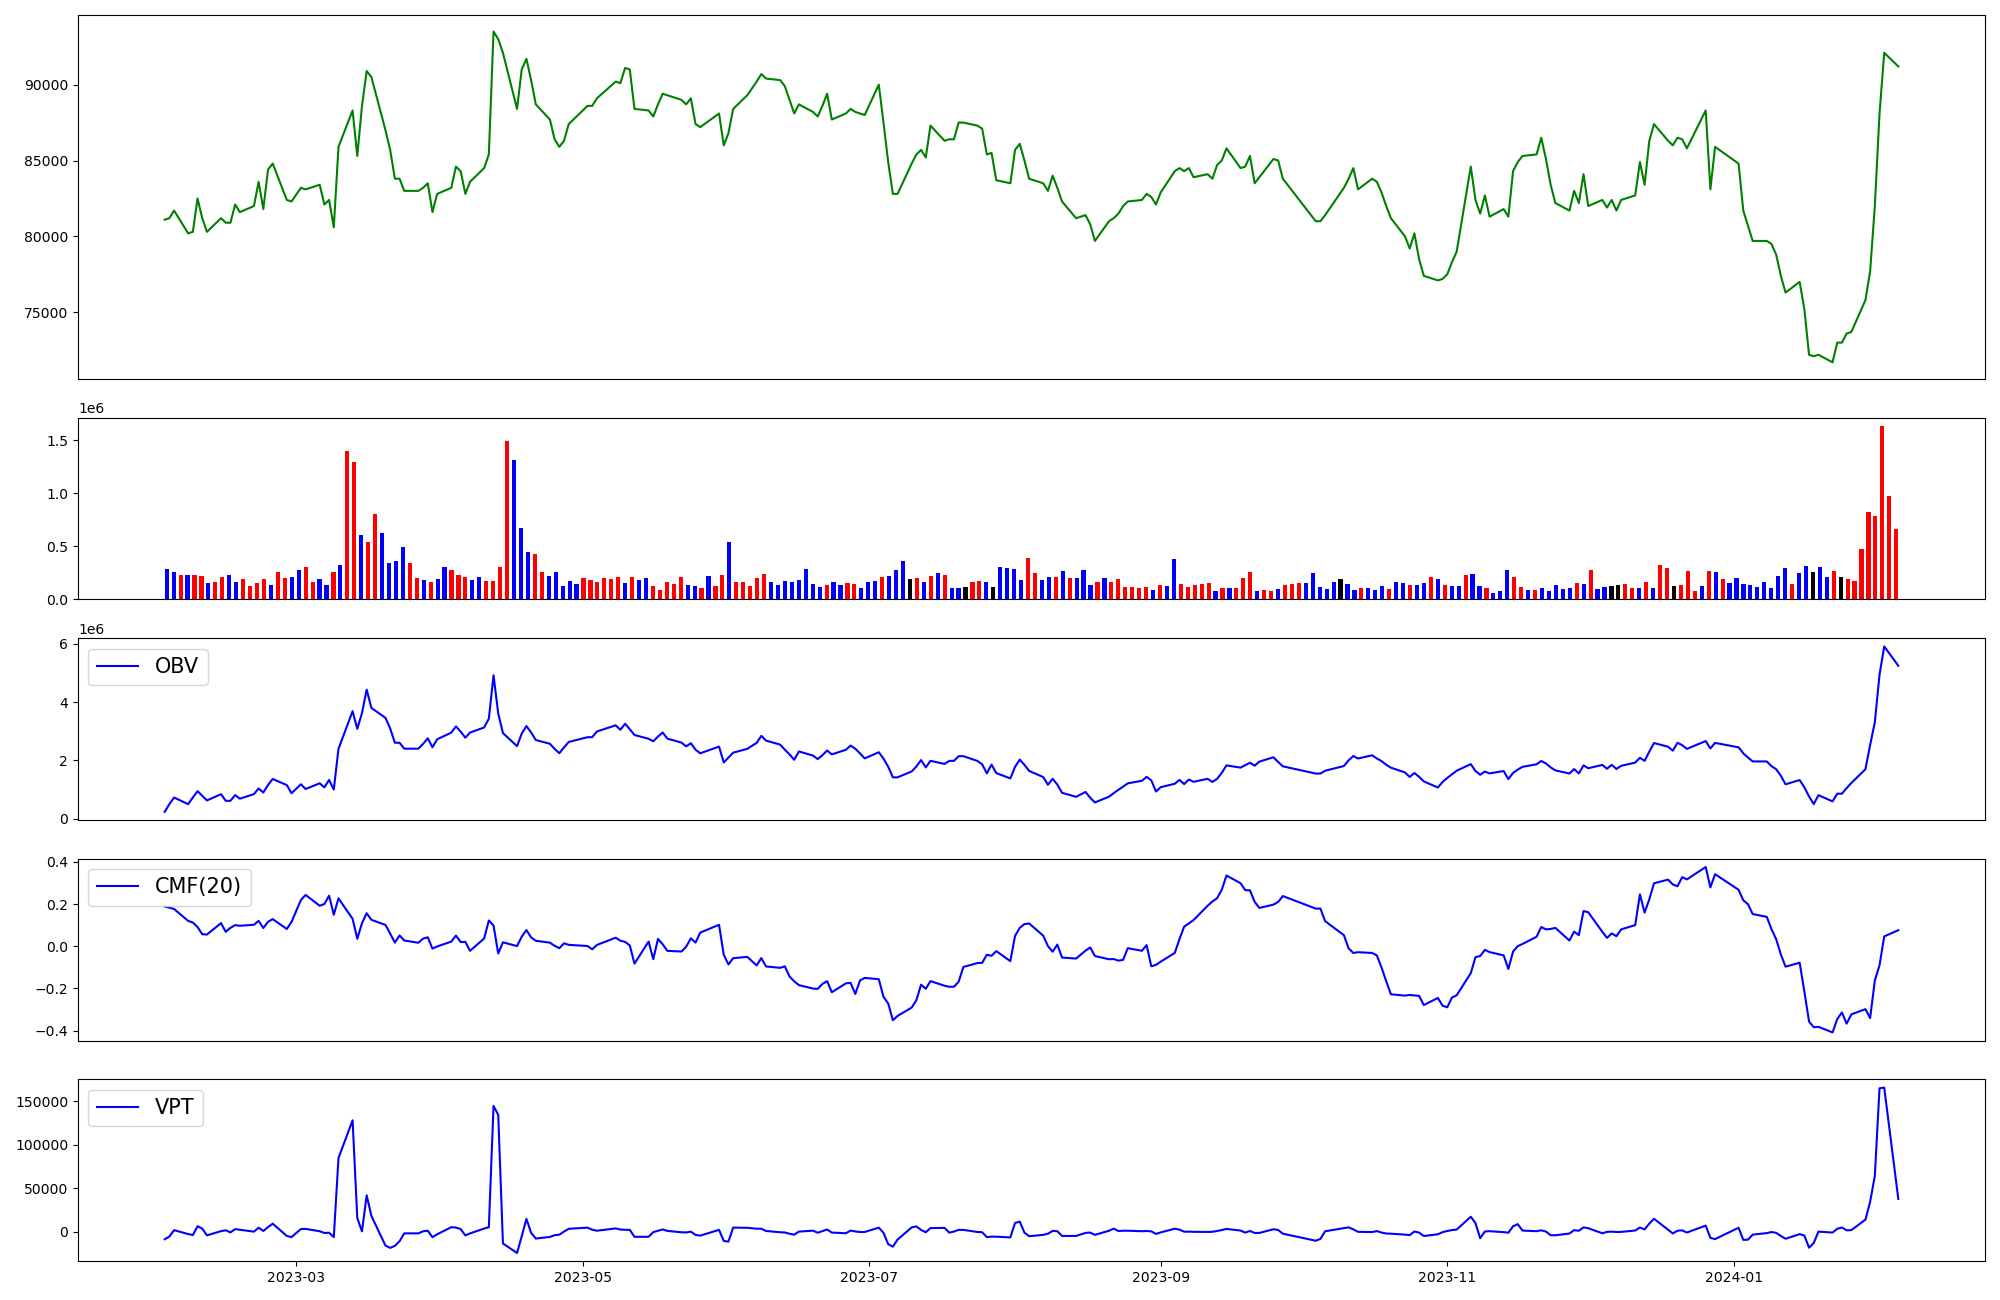This screenshot has width=2000, height=1300.
Task: Click the 85000 price axis tick label
Action: [x=46, y=161]
